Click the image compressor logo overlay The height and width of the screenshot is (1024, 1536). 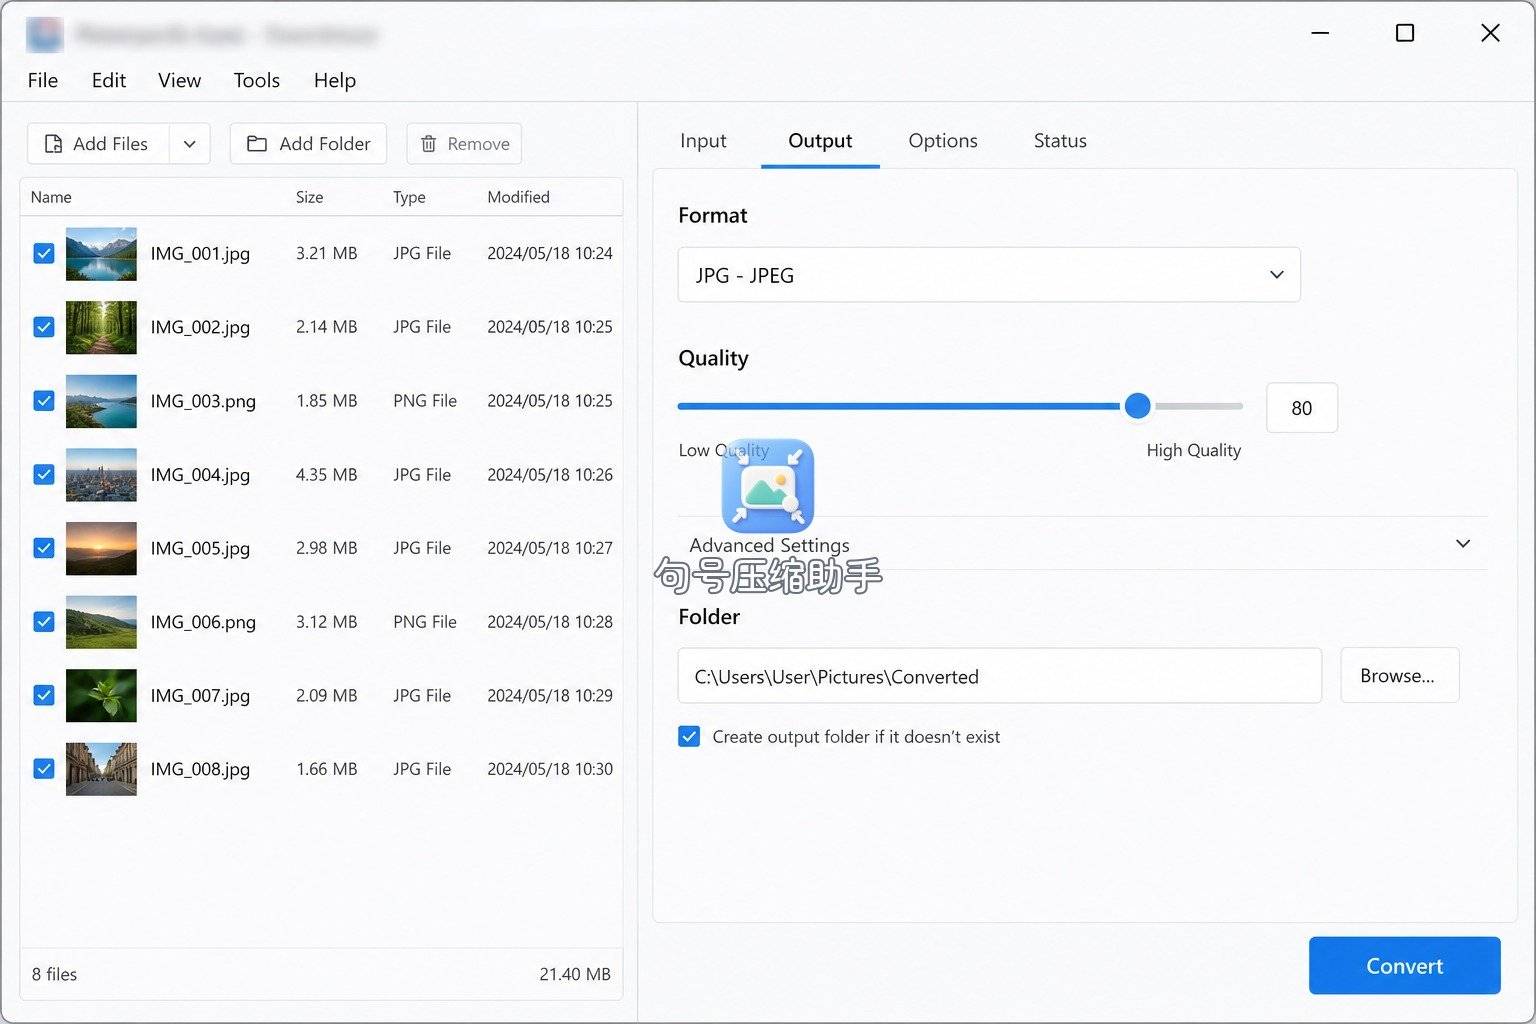point(768,485)
